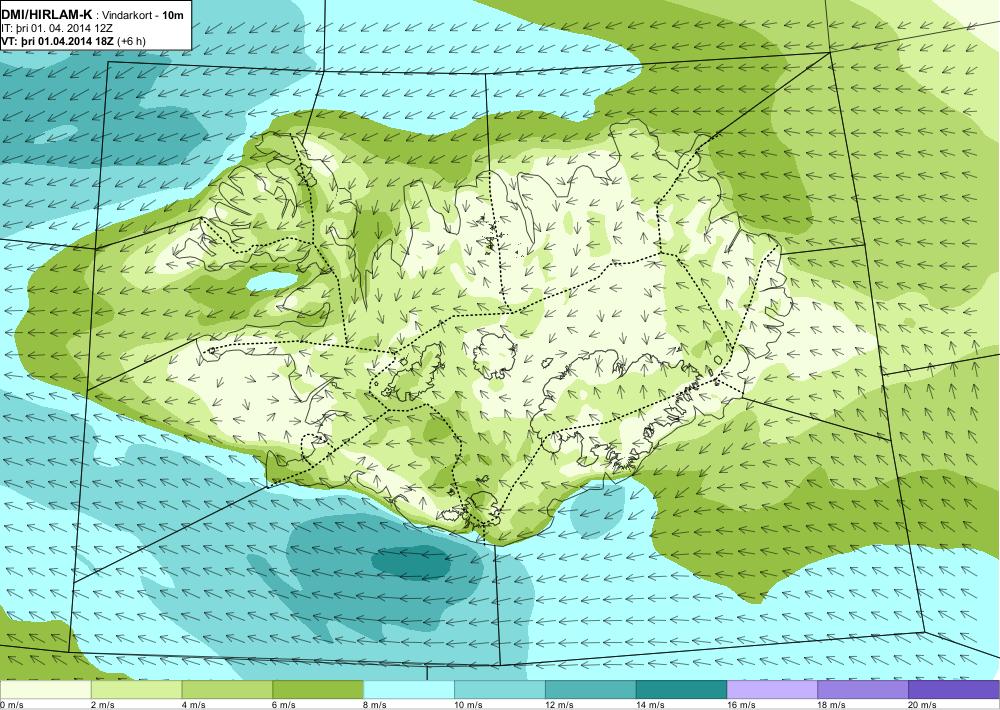1000x710 pixels.
Task: Click the small cyan patch inside western Iceland's green area
Action: (271, 281)
